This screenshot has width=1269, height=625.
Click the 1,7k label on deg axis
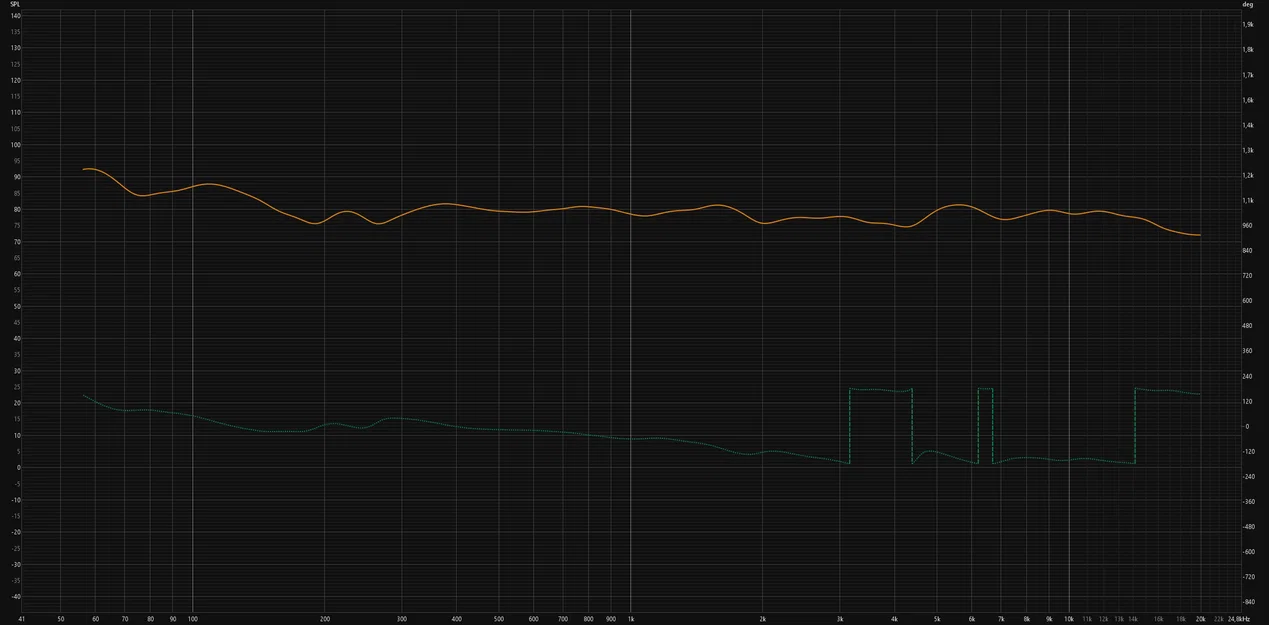click(1248, 74)
